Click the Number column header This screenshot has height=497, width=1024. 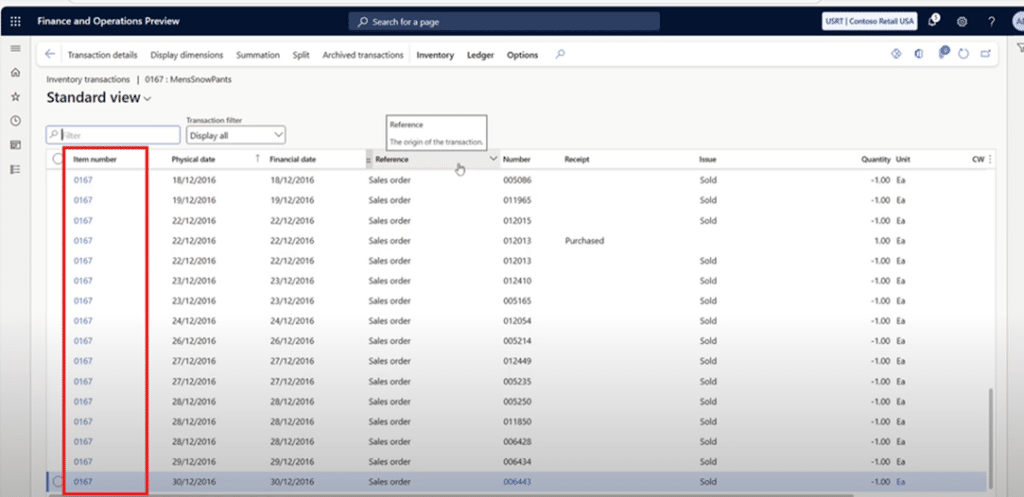pyautogui.click(x=517, y=159)
